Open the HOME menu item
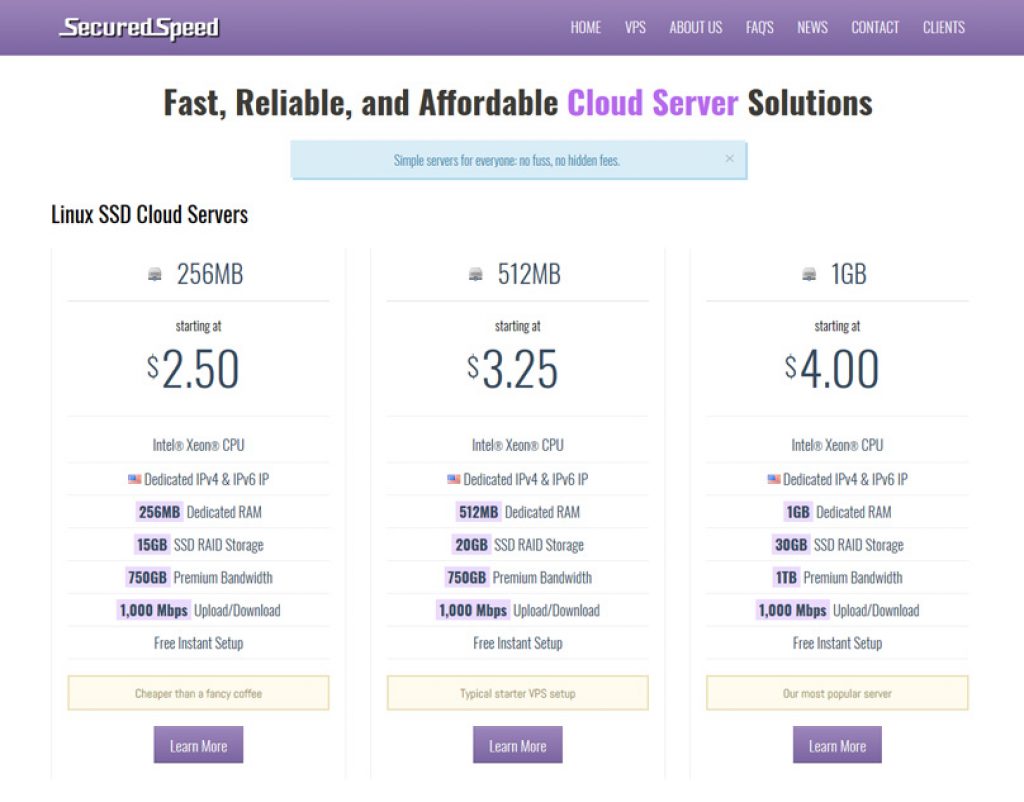 coord(585,27)
